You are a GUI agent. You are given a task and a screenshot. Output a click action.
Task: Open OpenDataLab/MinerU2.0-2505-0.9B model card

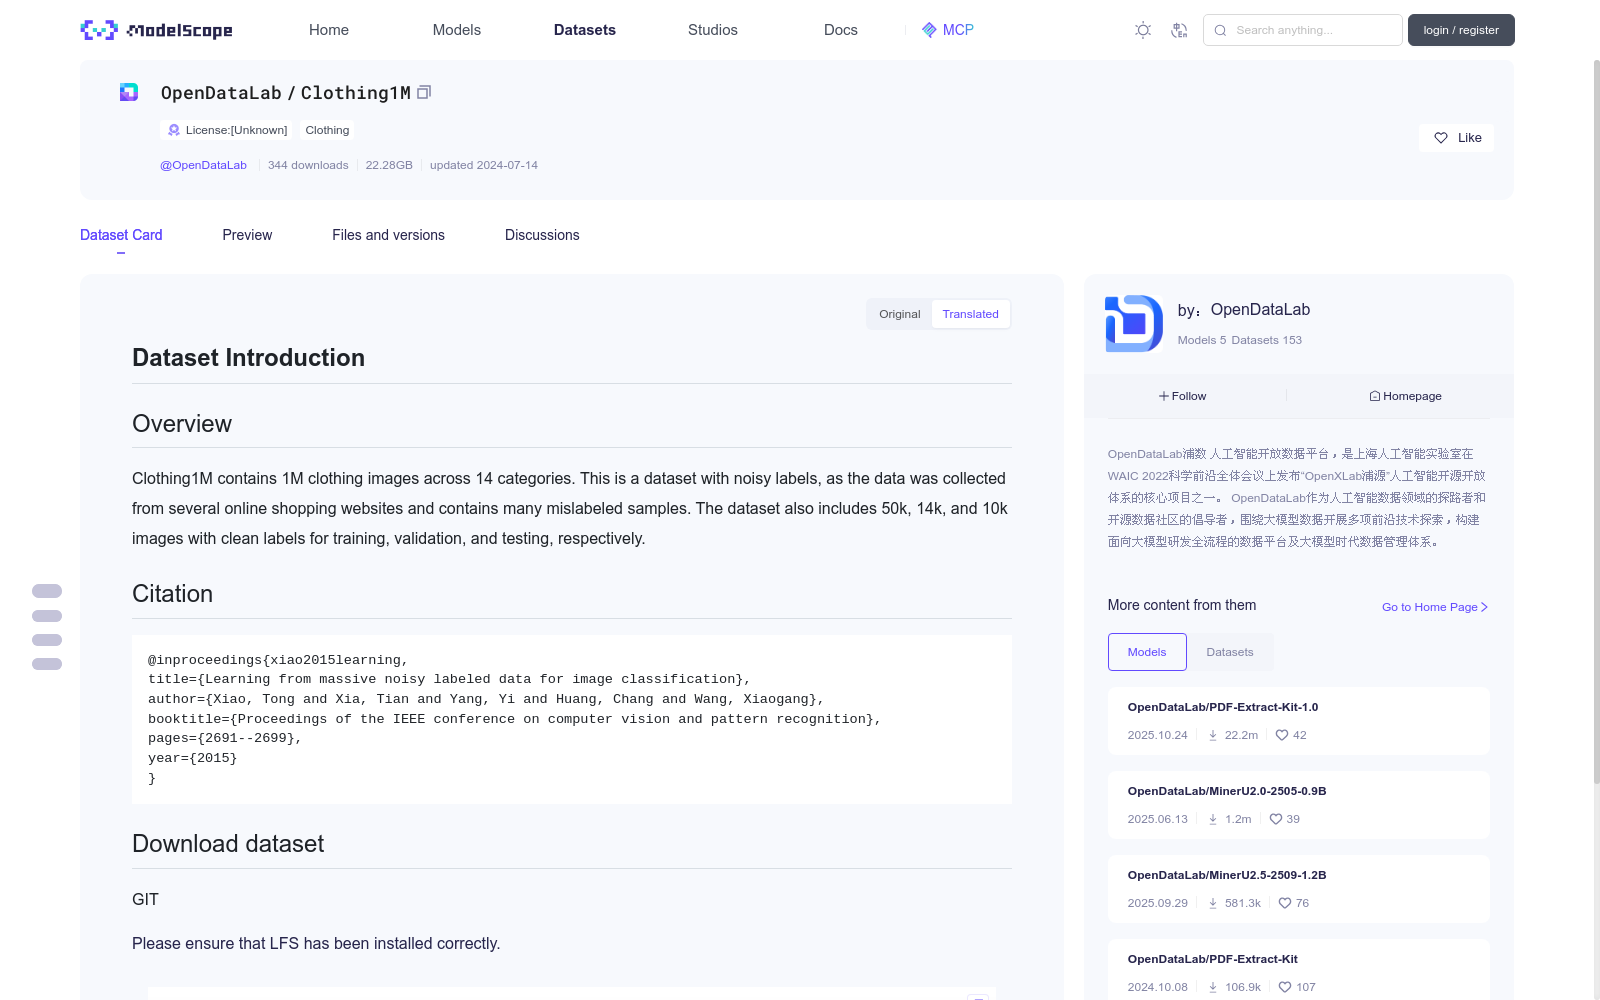point(1298,805)
